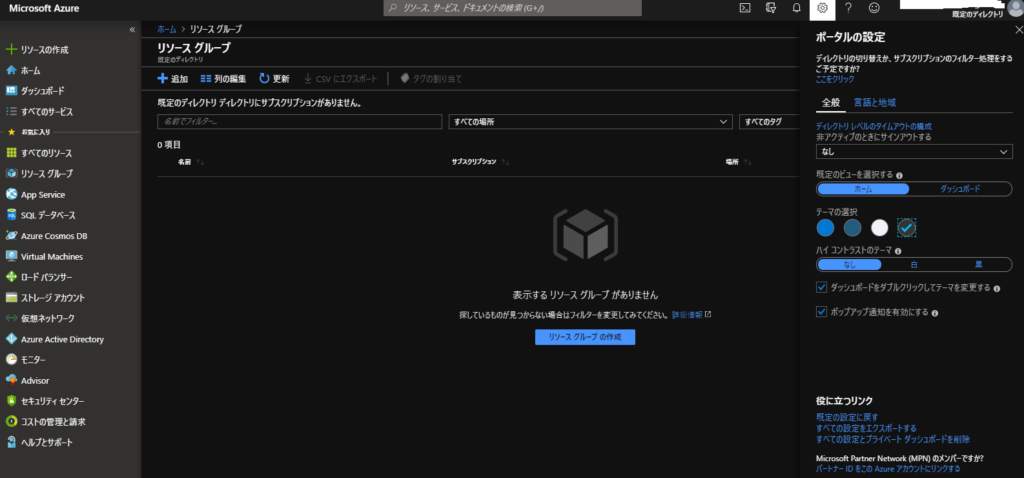Click タグの割り当て in the toolbar
1024x478 pixels.
point(430,79)
